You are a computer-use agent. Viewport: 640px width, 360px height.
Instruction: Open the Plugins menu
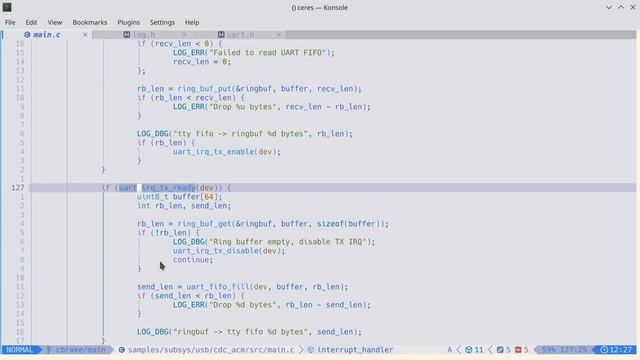(129, 22)
